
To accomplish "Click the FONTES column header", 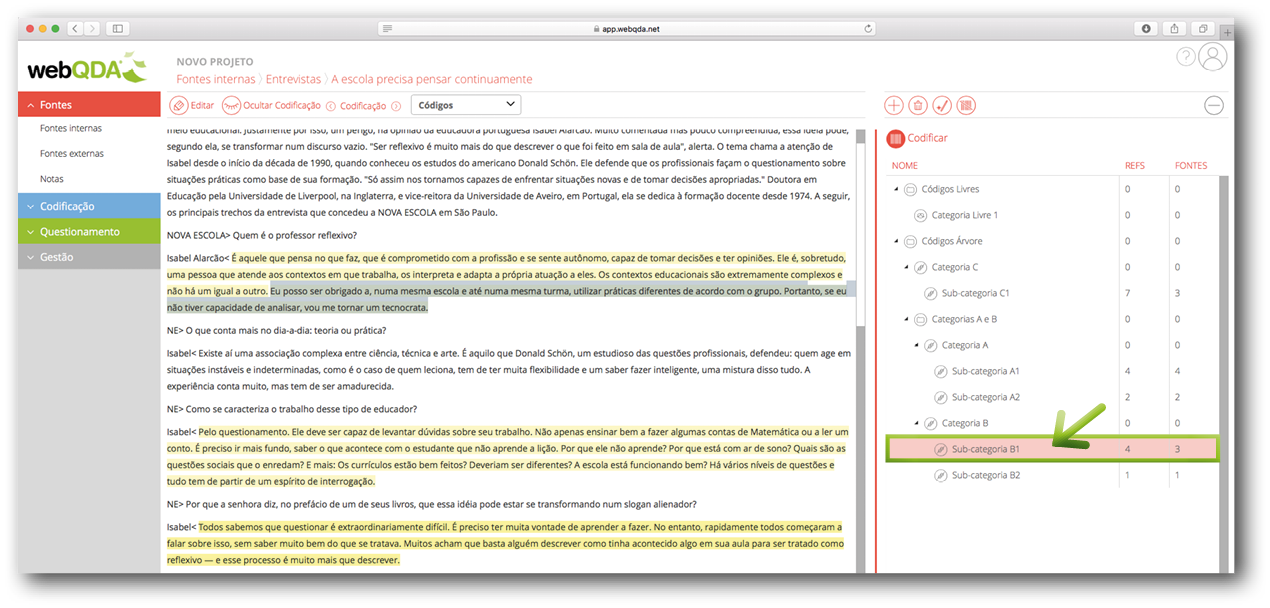I will [x=1191, y=166].
